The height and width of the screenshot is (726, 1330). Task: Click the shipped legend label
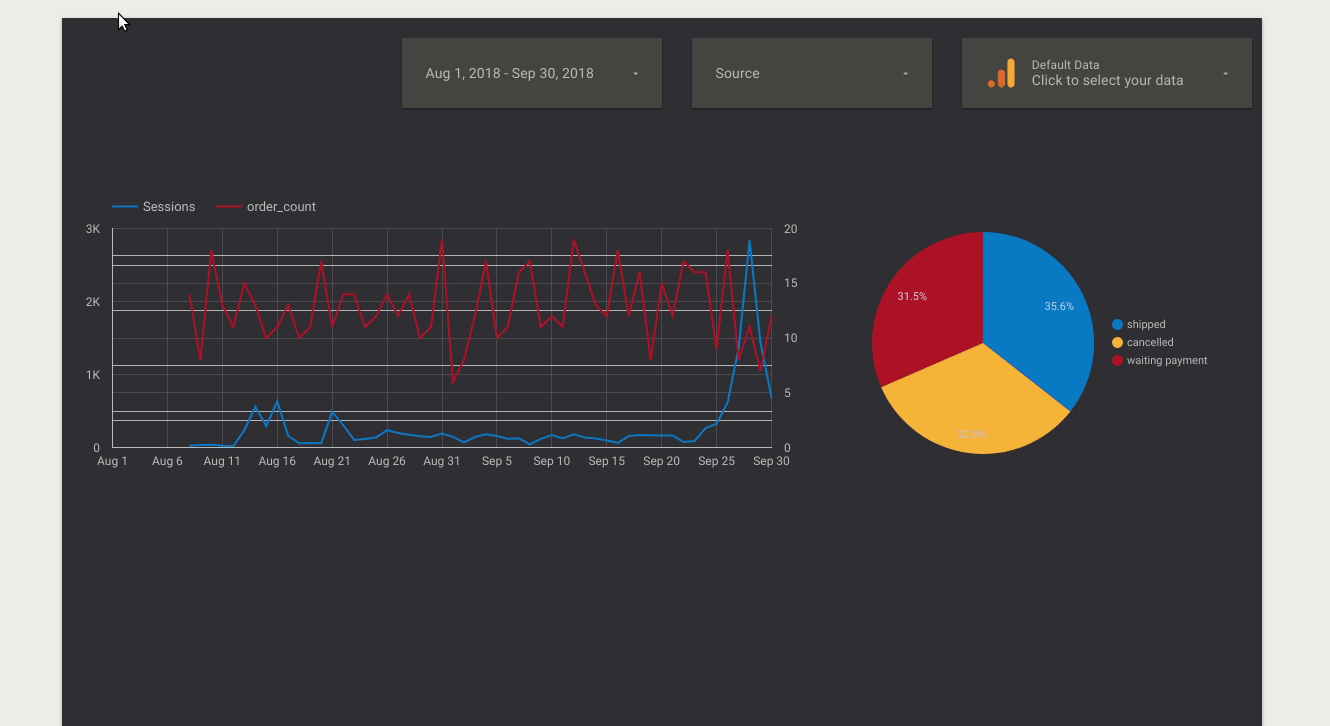(x=1146, y=324)
